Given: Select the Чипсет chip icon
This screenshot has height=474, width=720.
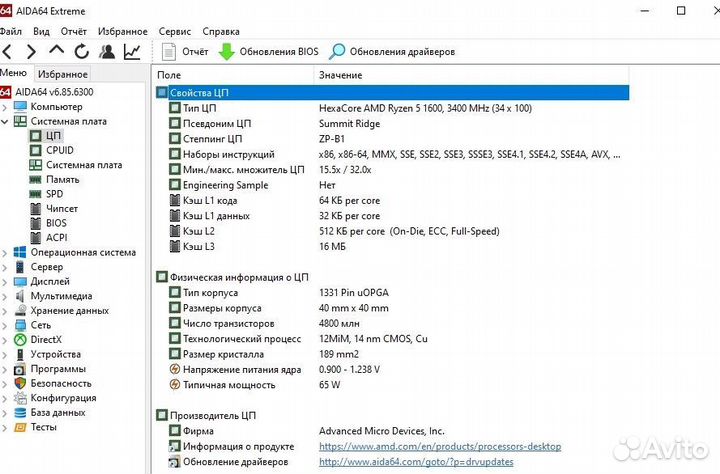Looking at the screenshot, I should [35, 209].
